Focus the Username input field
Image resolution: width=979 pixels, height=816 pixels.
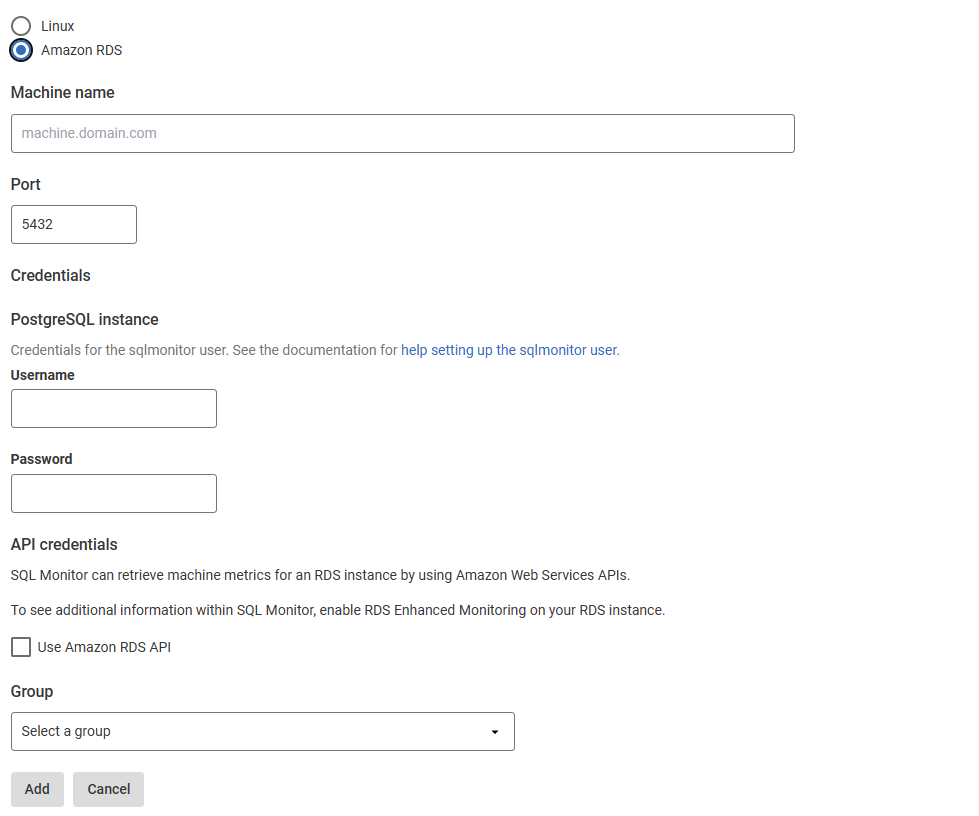tap(113, 409)
